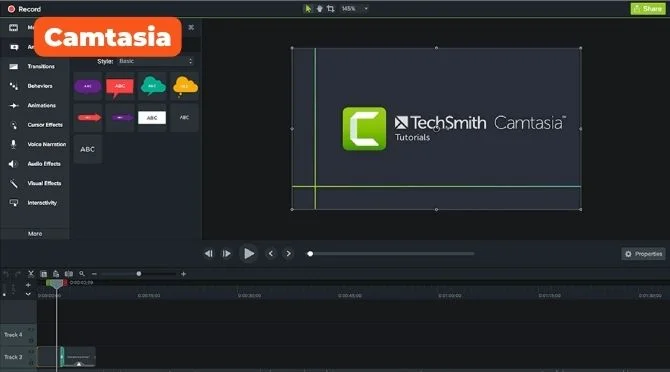Choose the white box ABC callout

click(152, 117)
